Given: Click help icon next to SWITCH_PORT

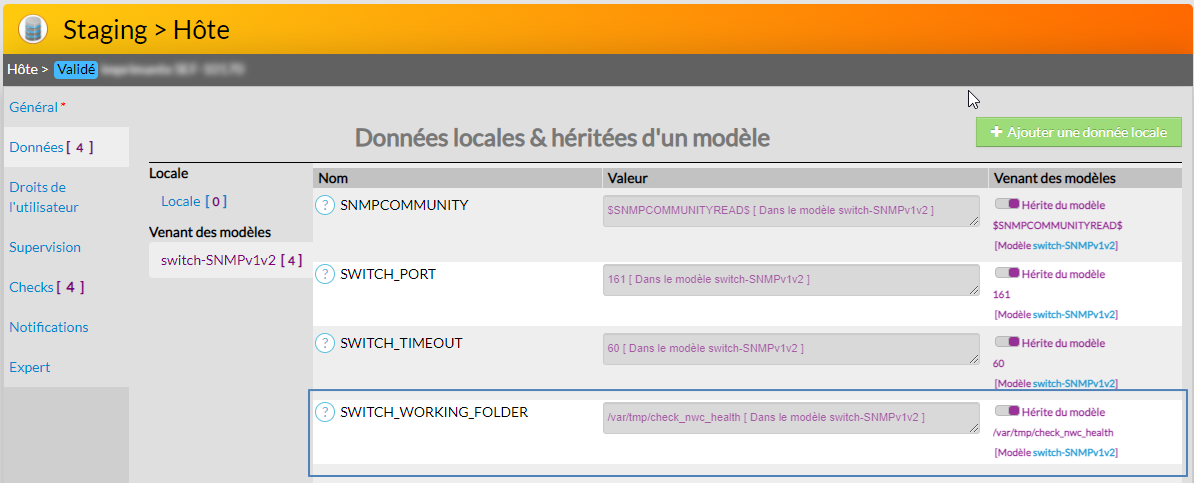Looking at the screenshot, I should [325, 273].
